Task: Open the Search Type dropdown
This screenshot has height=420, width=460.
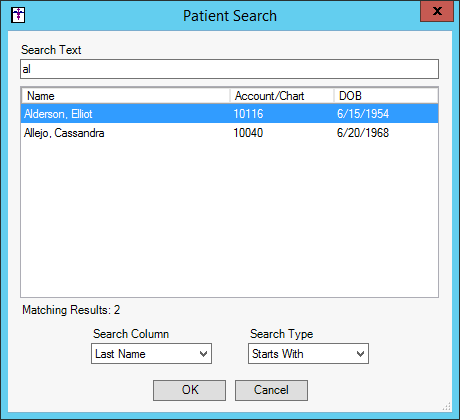Action: (308, 354)
